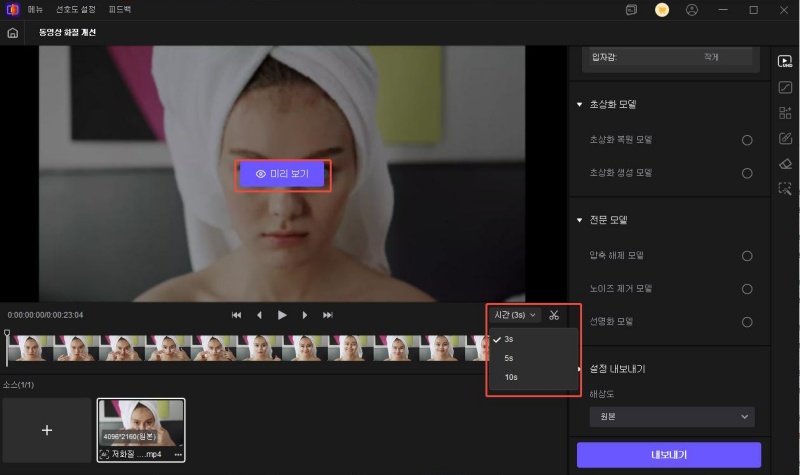Open the user account profile icon
800x475 pixels.
point(691,10)
